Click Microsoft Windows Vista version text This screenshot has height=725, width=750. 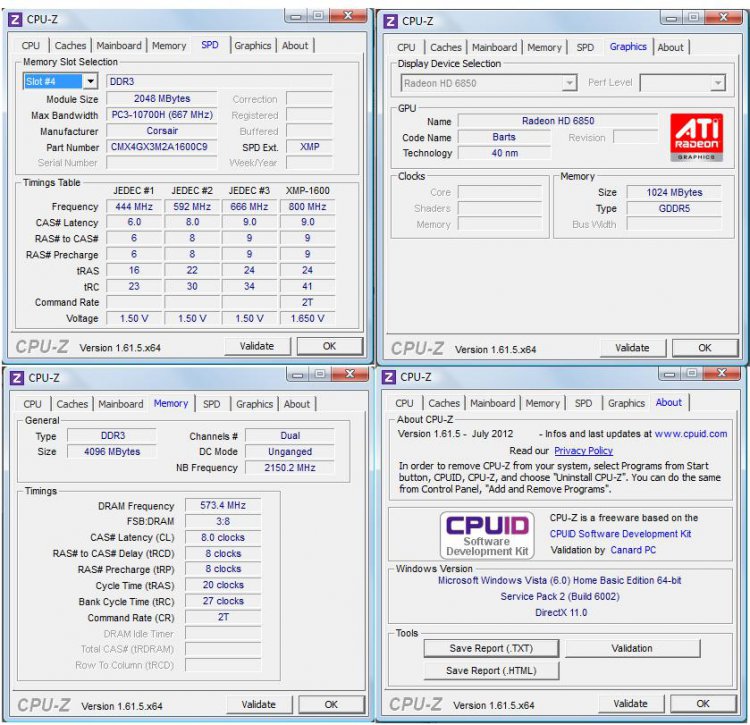(x=560, y=580)
